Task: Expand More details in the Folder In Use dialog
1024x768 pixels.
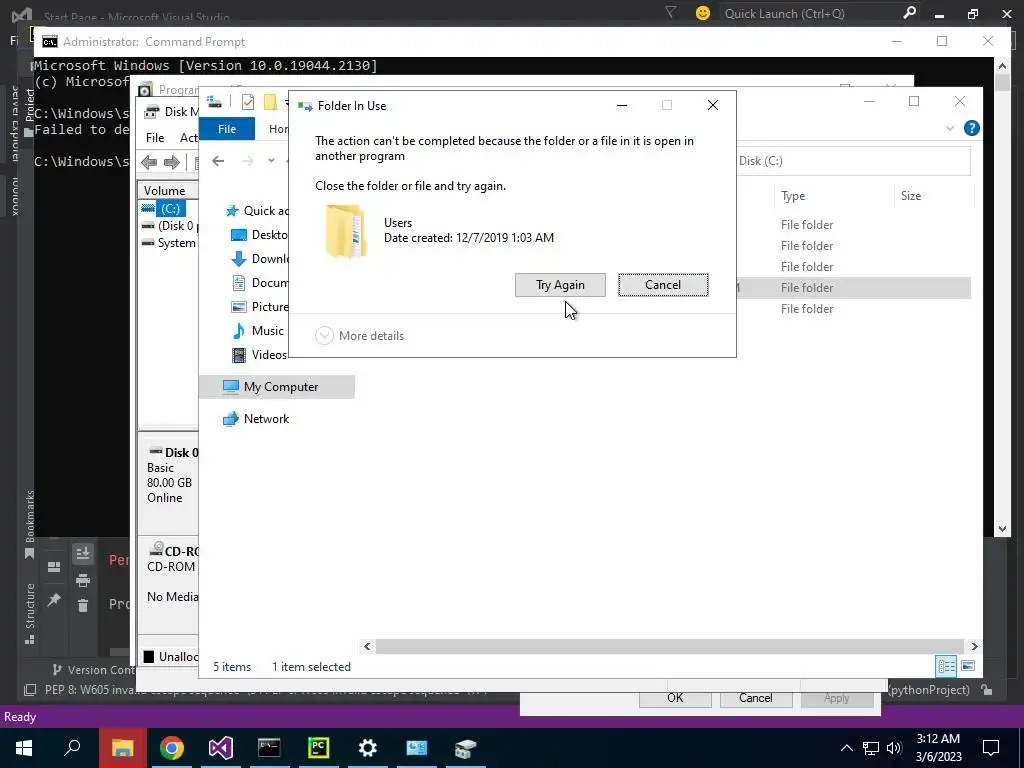Action: coord(360,336)
